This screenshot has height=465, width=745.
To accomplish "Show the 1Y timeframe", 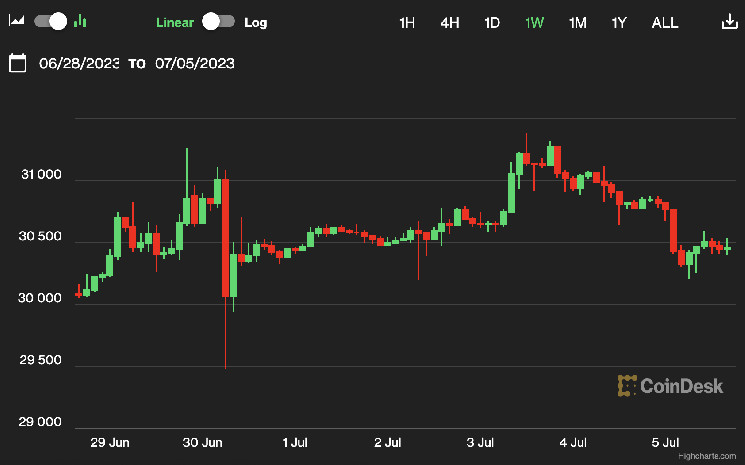I will 620,22.
